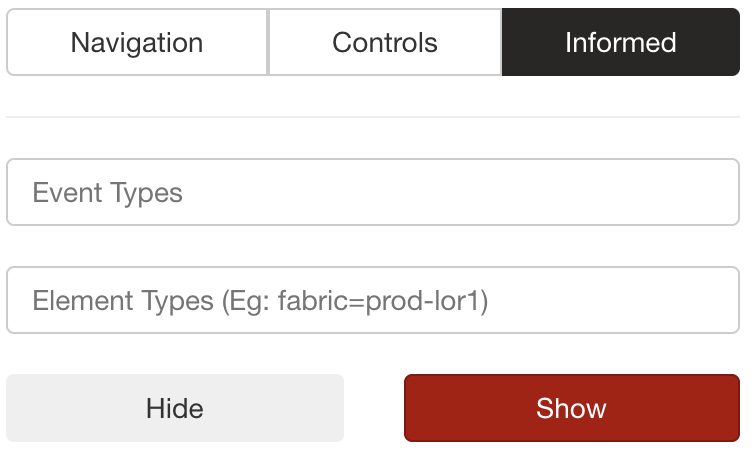Place cursor in Event Types box
This screenshot has height=456, width=754.
point(373,192)
